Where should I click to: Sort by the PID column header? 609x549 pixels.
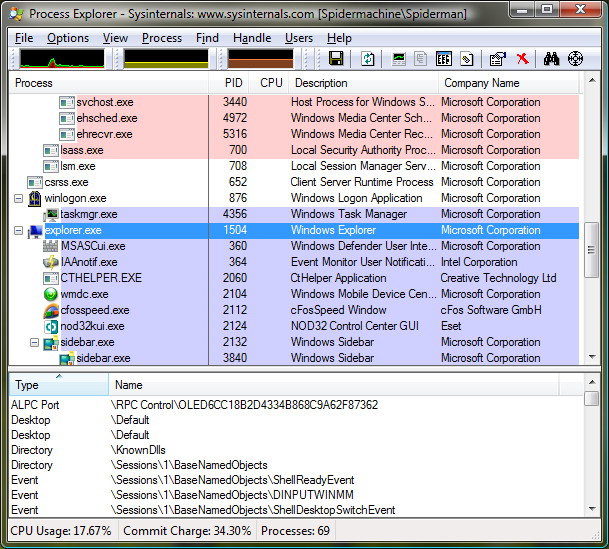tap(229, 83)
